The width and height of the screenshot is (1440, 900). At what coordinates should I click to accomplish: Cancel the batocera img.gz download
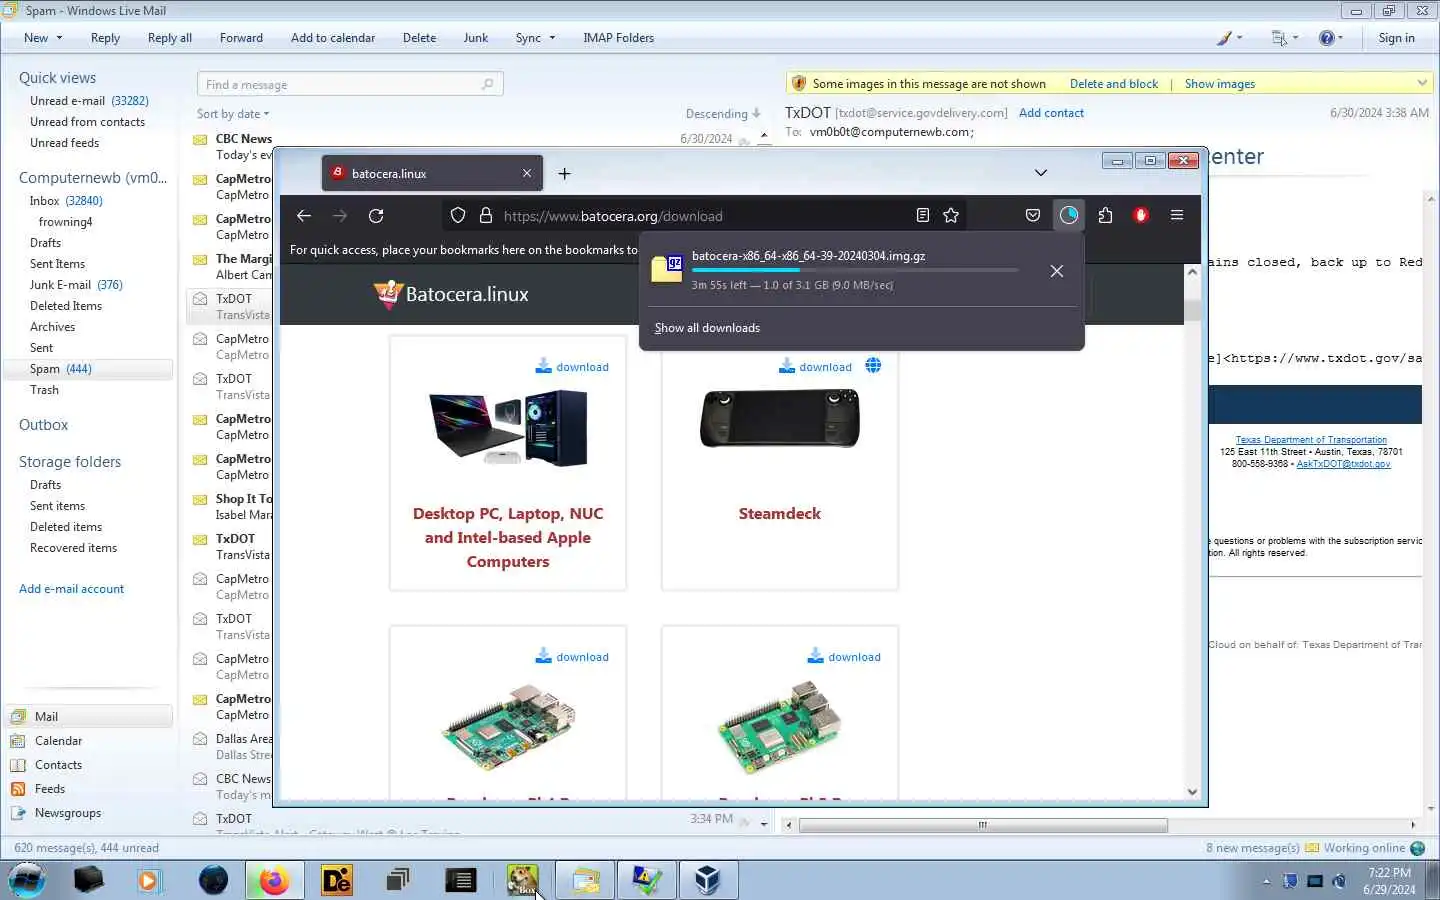1057,271
